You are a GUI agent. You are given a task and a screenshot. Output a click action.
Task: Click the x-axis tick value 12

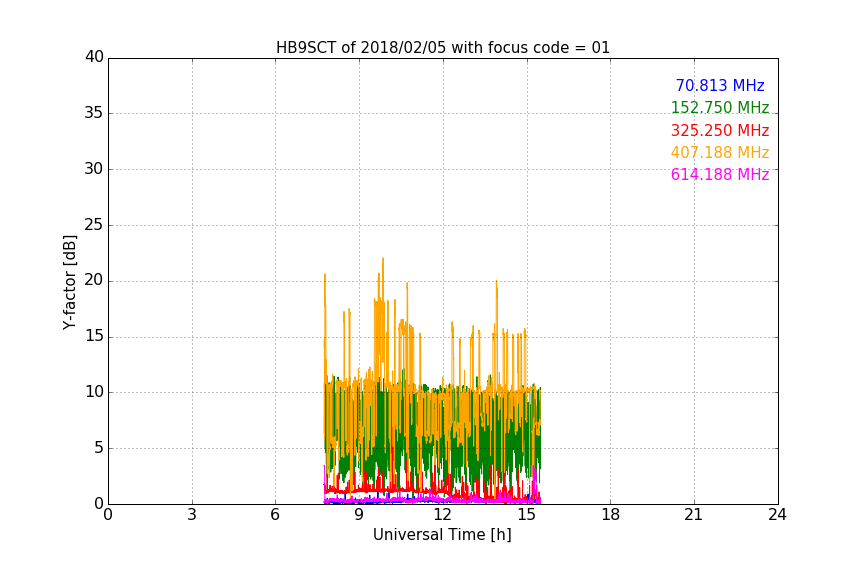(443, 515)
